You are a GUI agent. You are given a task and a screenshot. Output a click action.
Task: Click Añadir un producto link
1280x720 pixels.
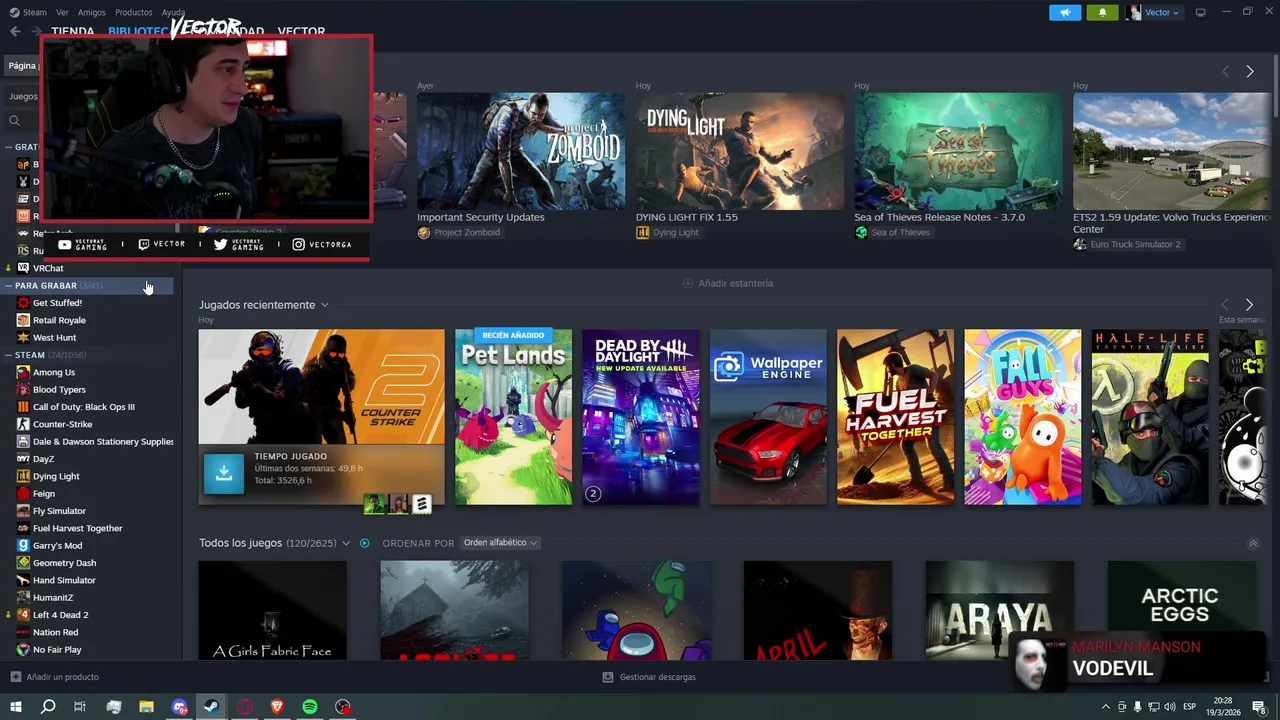click(x=62, y=677)
